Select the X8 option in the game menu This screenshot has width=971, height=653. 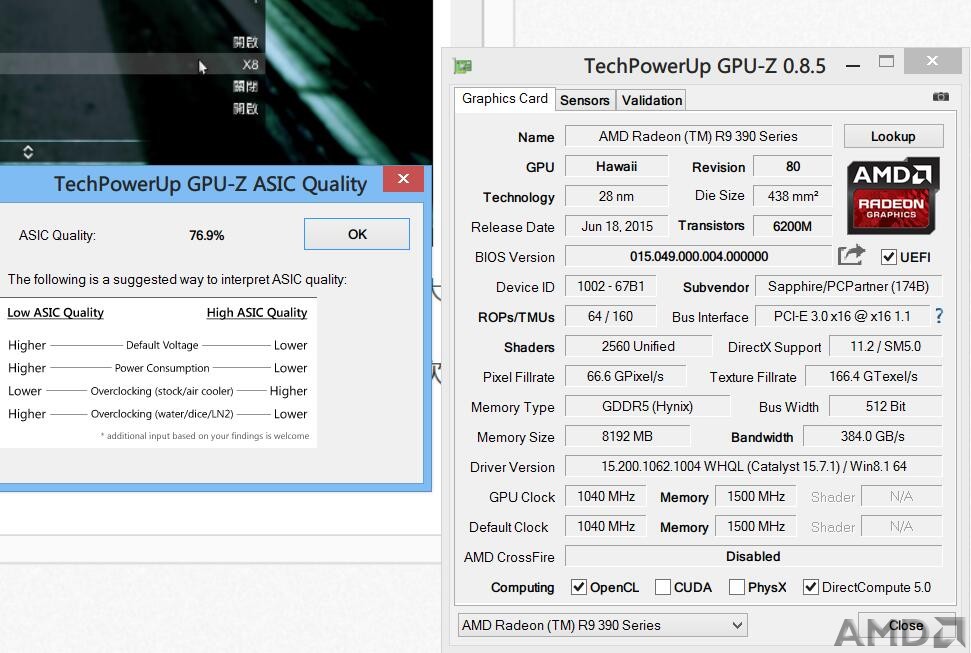point(250,64)
